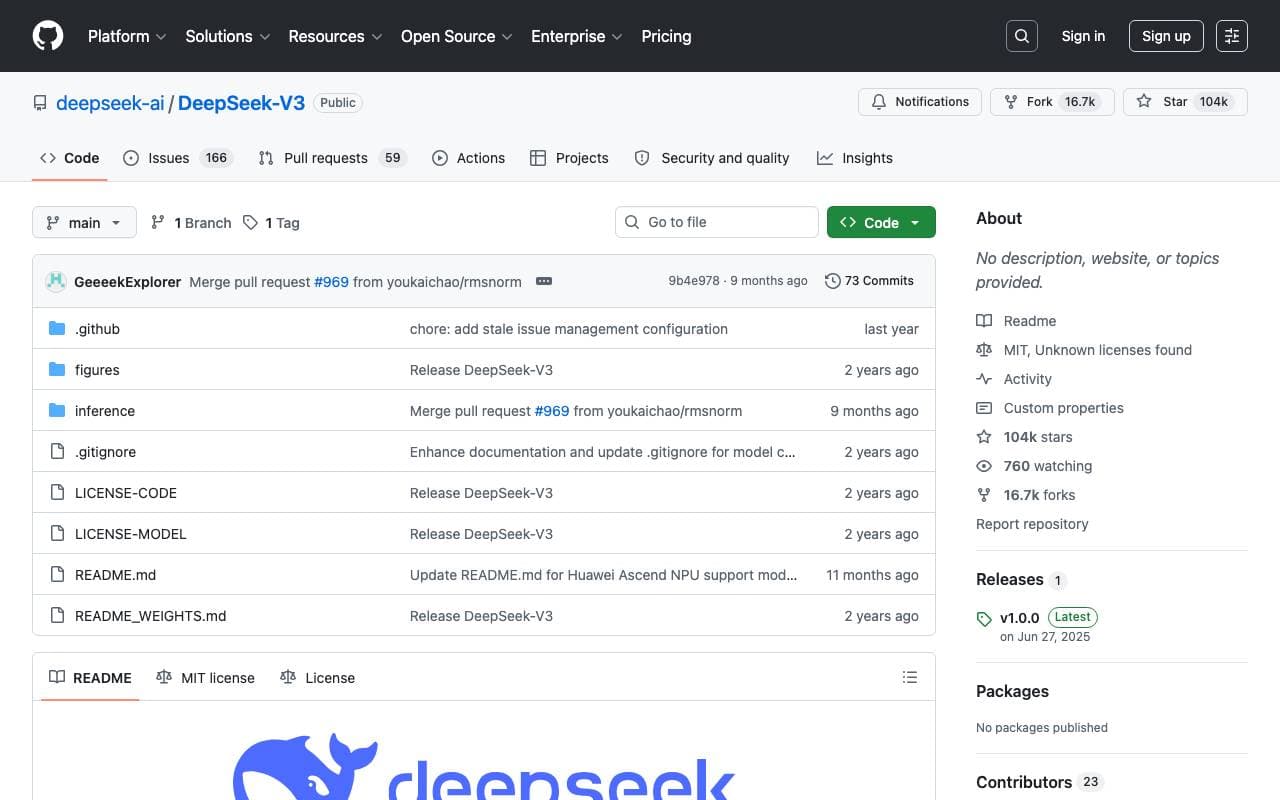The width and height of the screenshot is (1280, 800).
Task: Open the .github folder
Action: pos(97,329)
